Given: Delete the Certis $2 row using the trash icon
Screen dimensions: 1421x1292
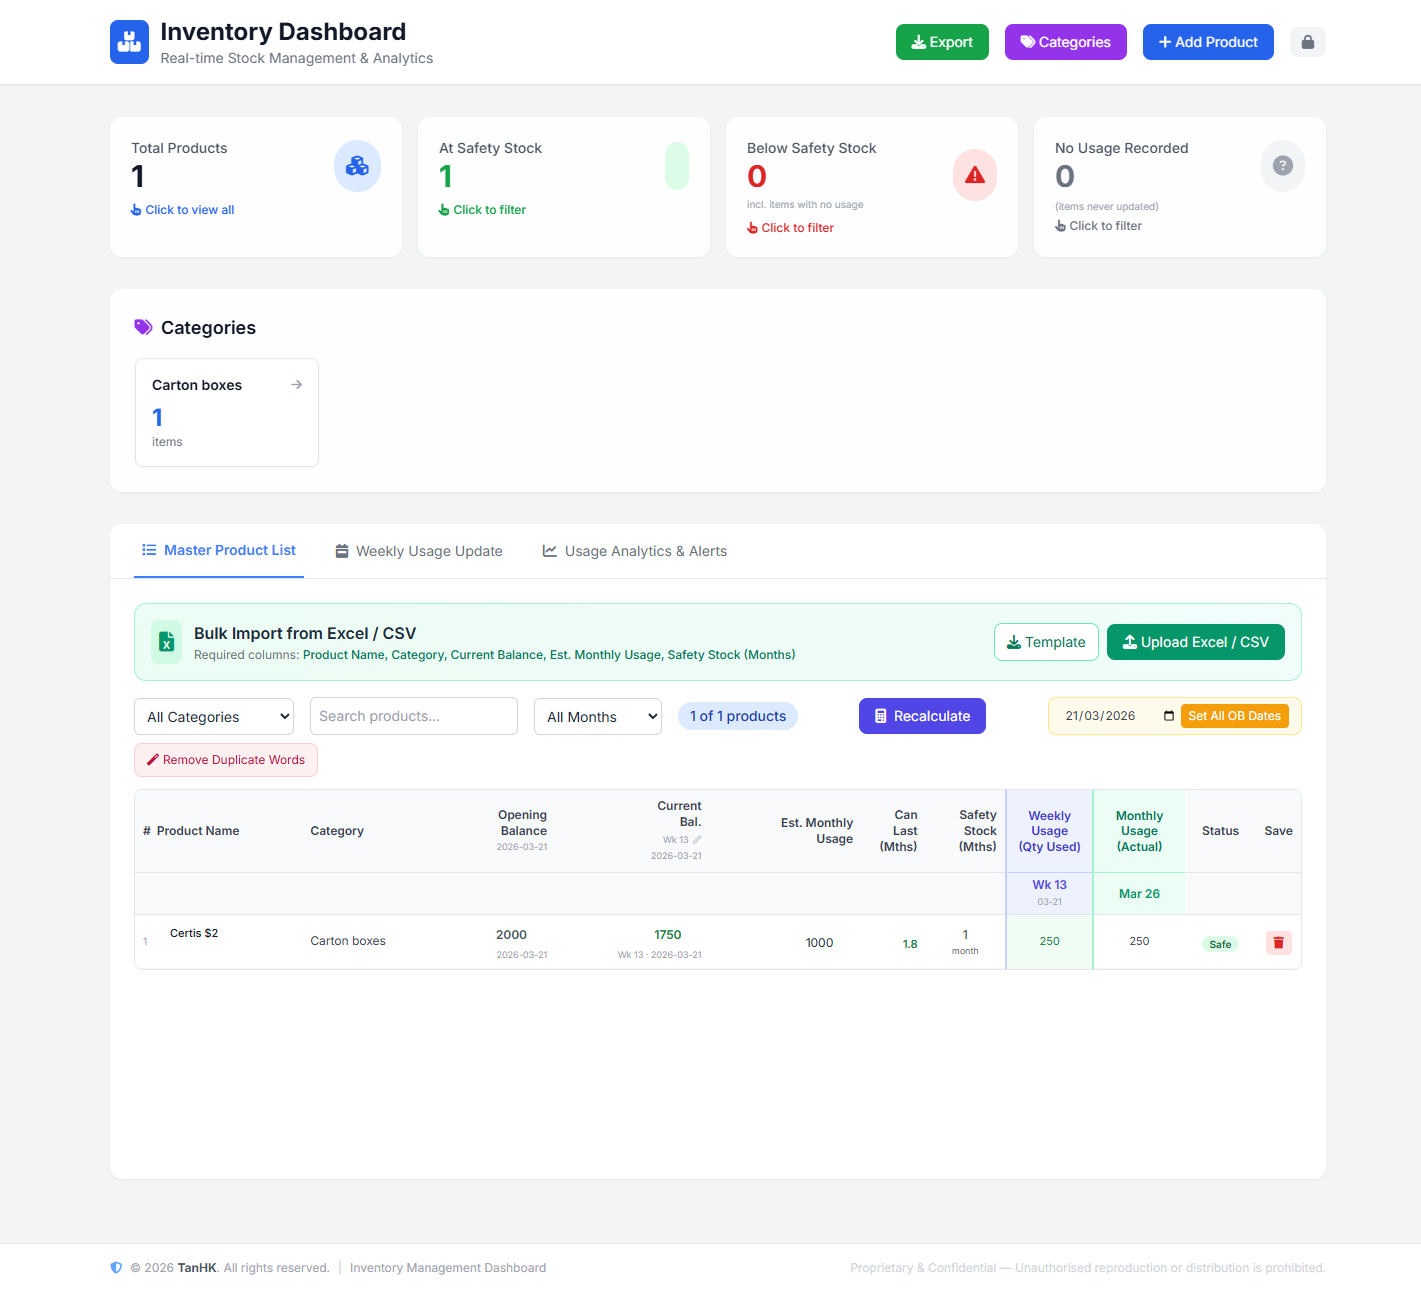Looking at the screenshot, I should pos(1277,942).
